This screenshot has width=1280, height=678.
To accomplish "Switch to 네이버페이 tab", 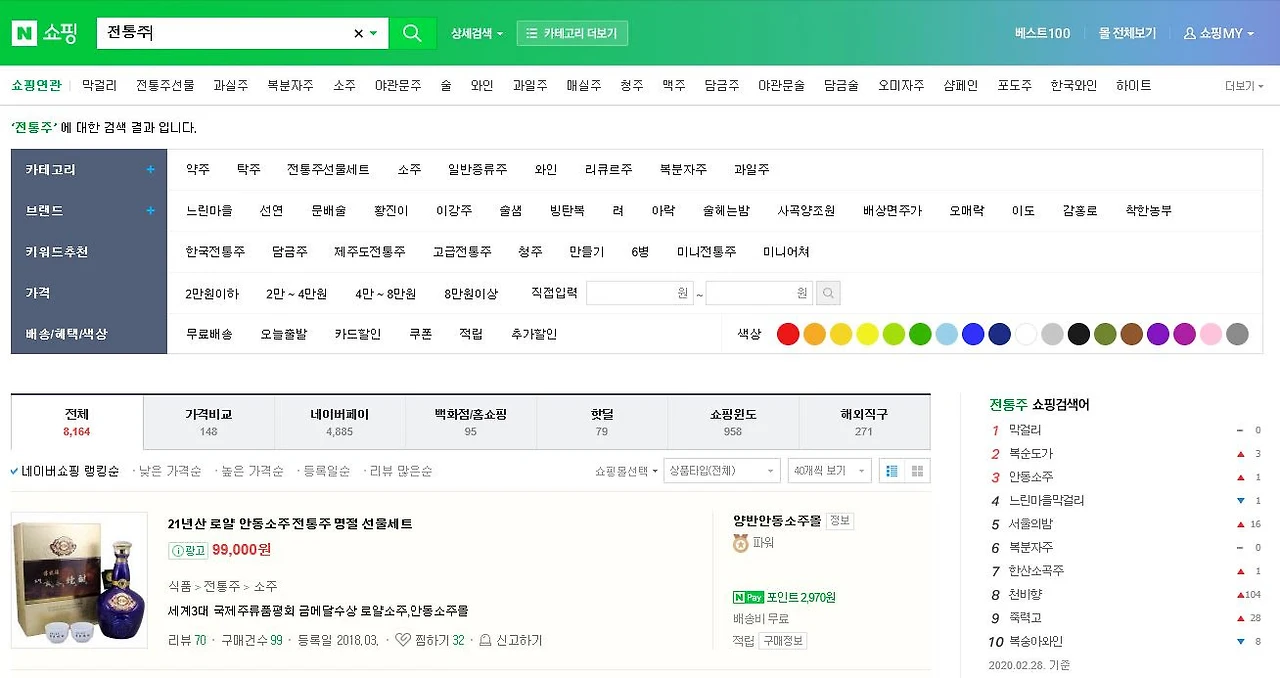I will tap(340, 422).
